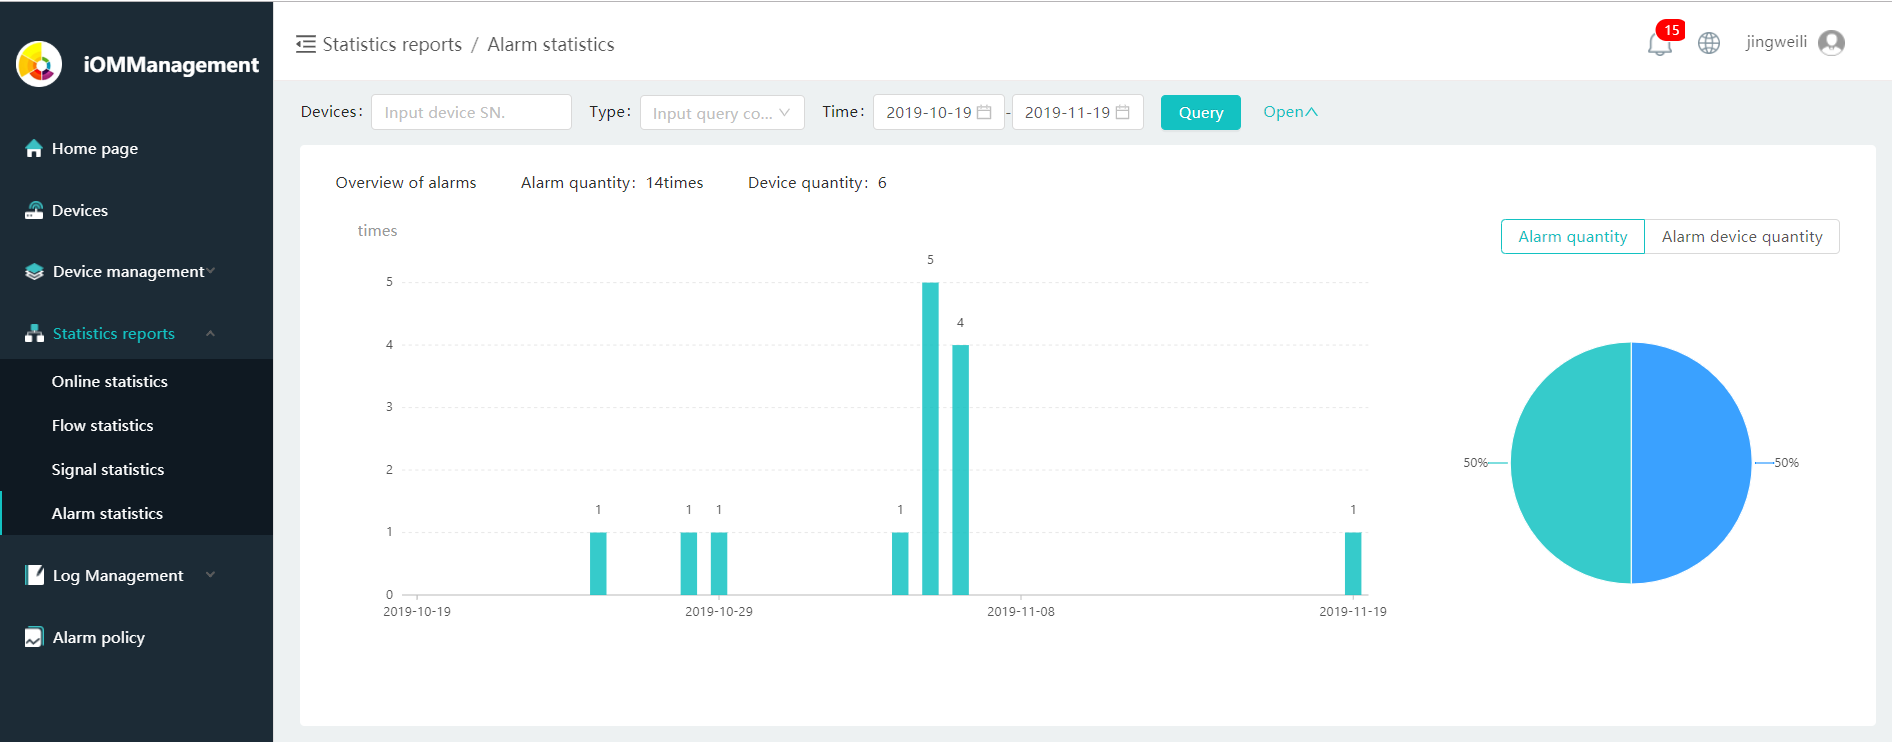Open the Type query dropdown
Viewport: 1892px width, 750px height.
click(x=721, y=113)
